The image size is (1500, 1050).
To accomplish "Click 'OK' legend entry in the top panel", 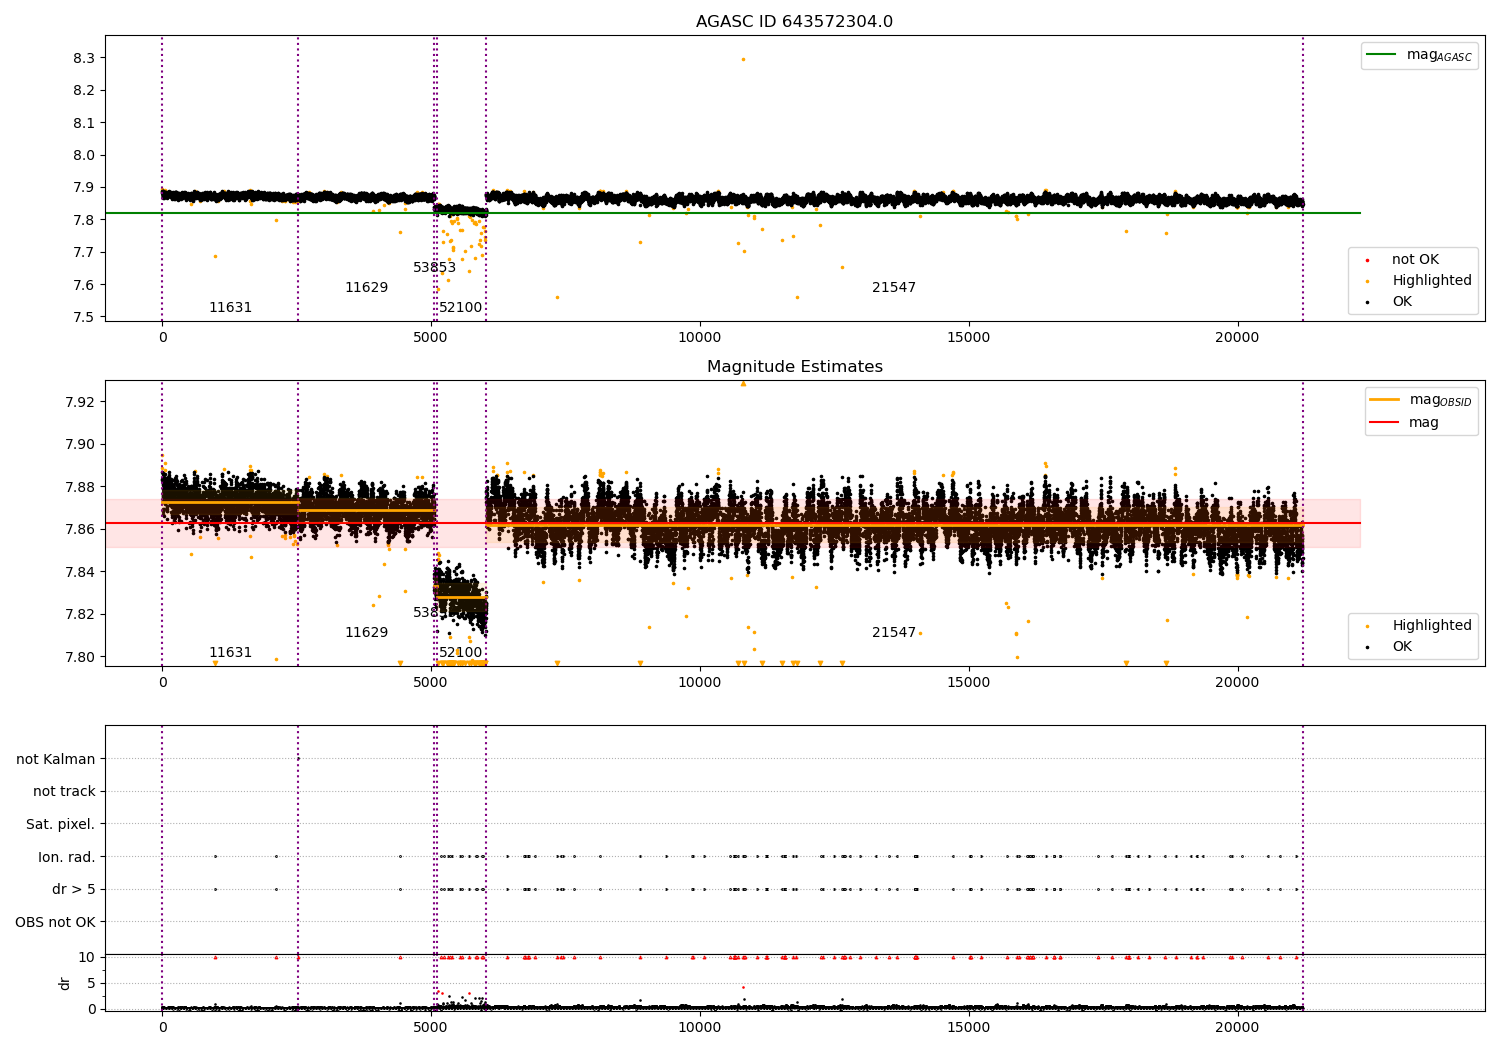I will (1402, 302).
